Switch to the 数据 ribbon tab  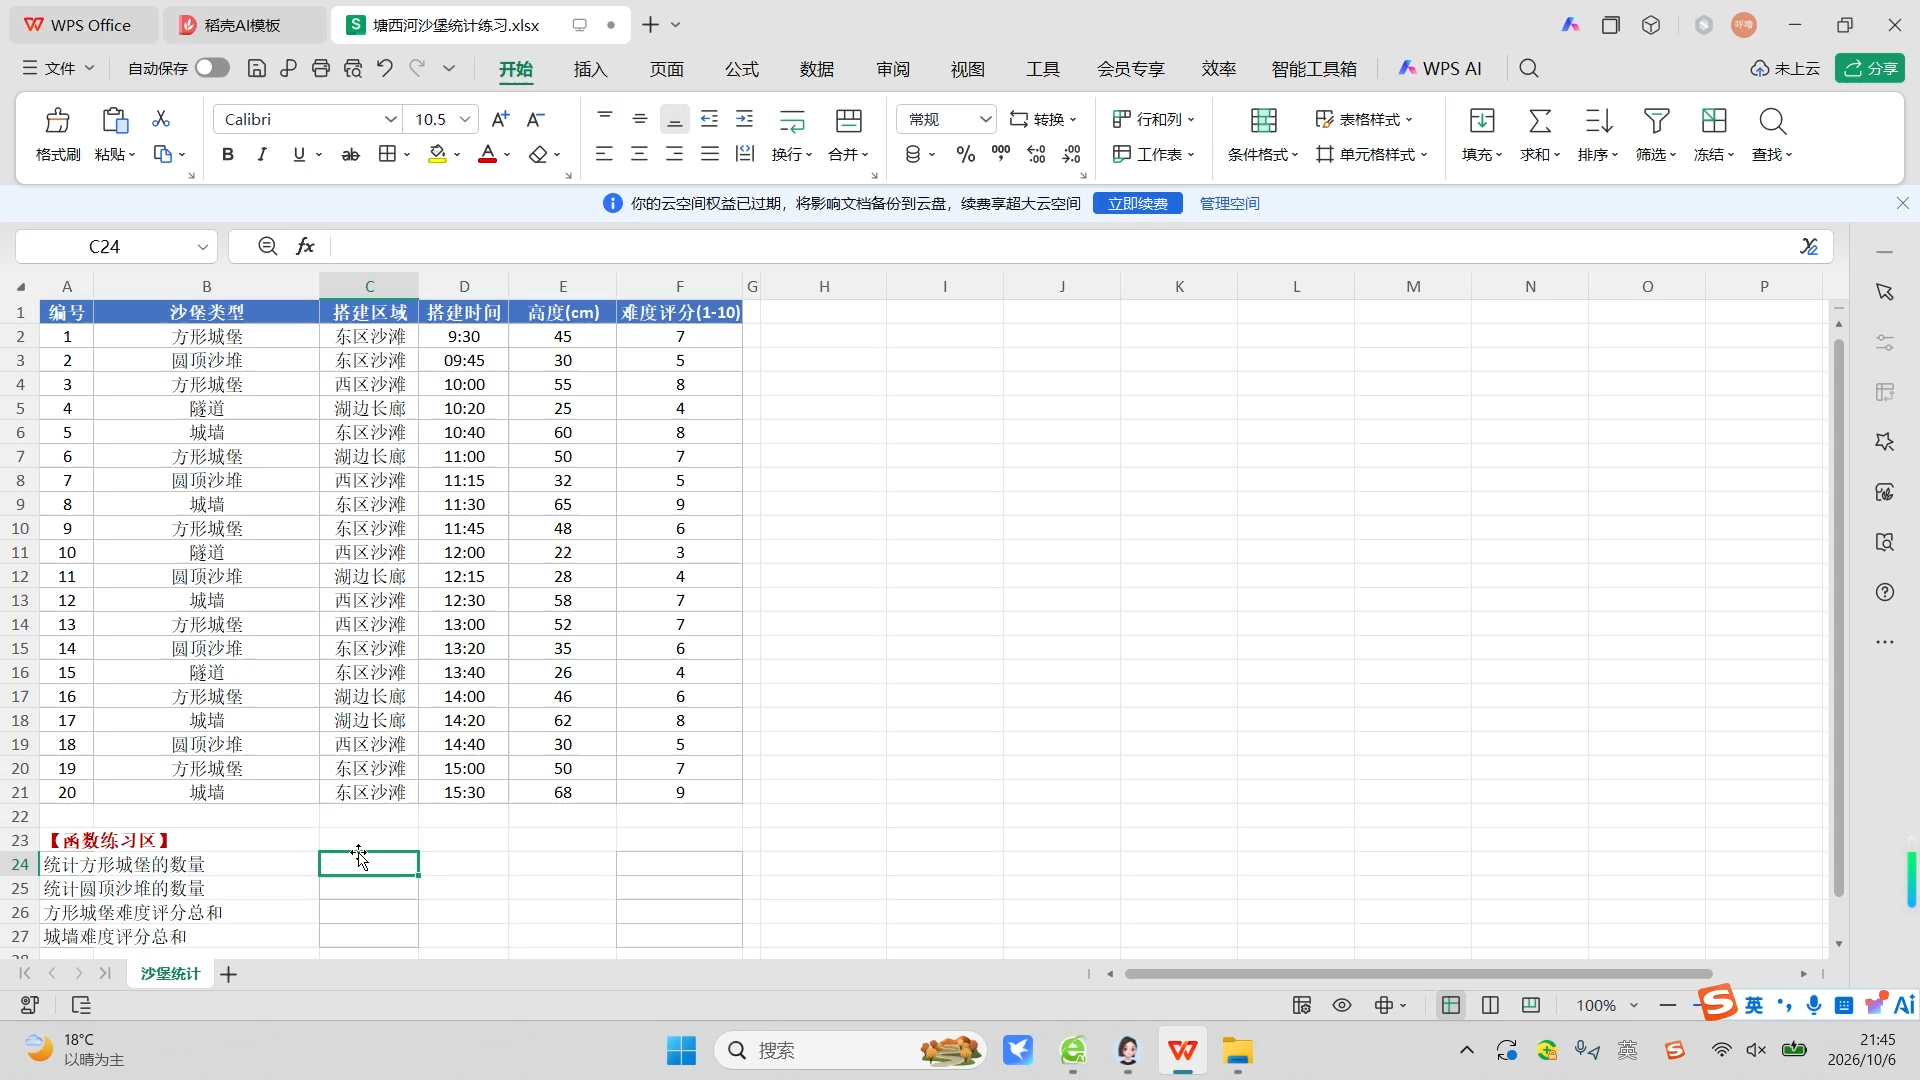click(x=816, y=69)
